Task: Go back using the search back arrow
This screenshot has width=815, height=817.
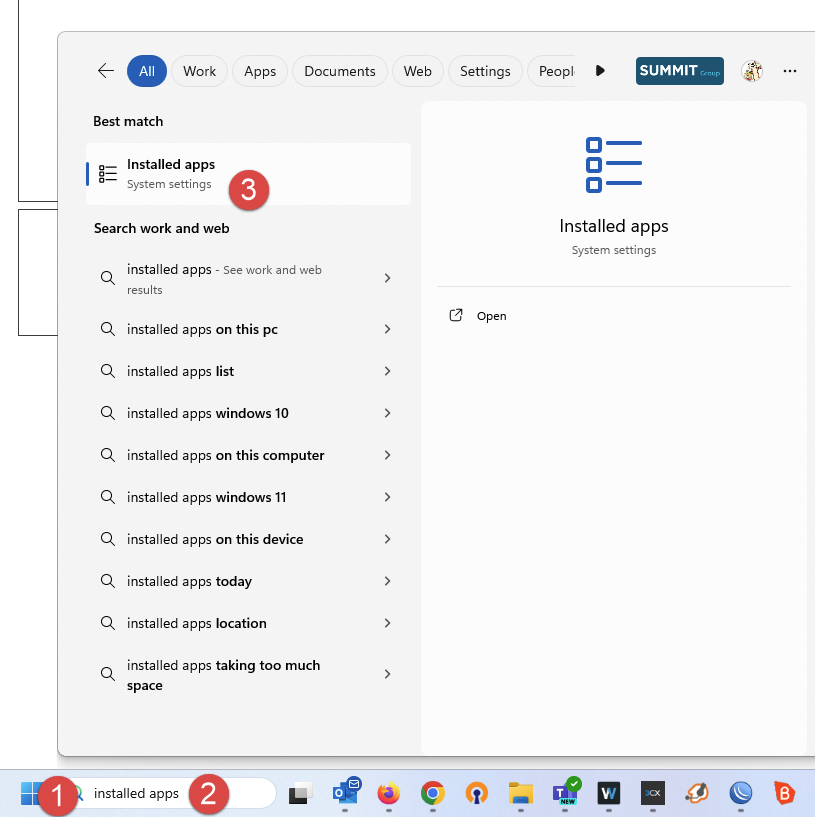Action: [x=105, y=71]
